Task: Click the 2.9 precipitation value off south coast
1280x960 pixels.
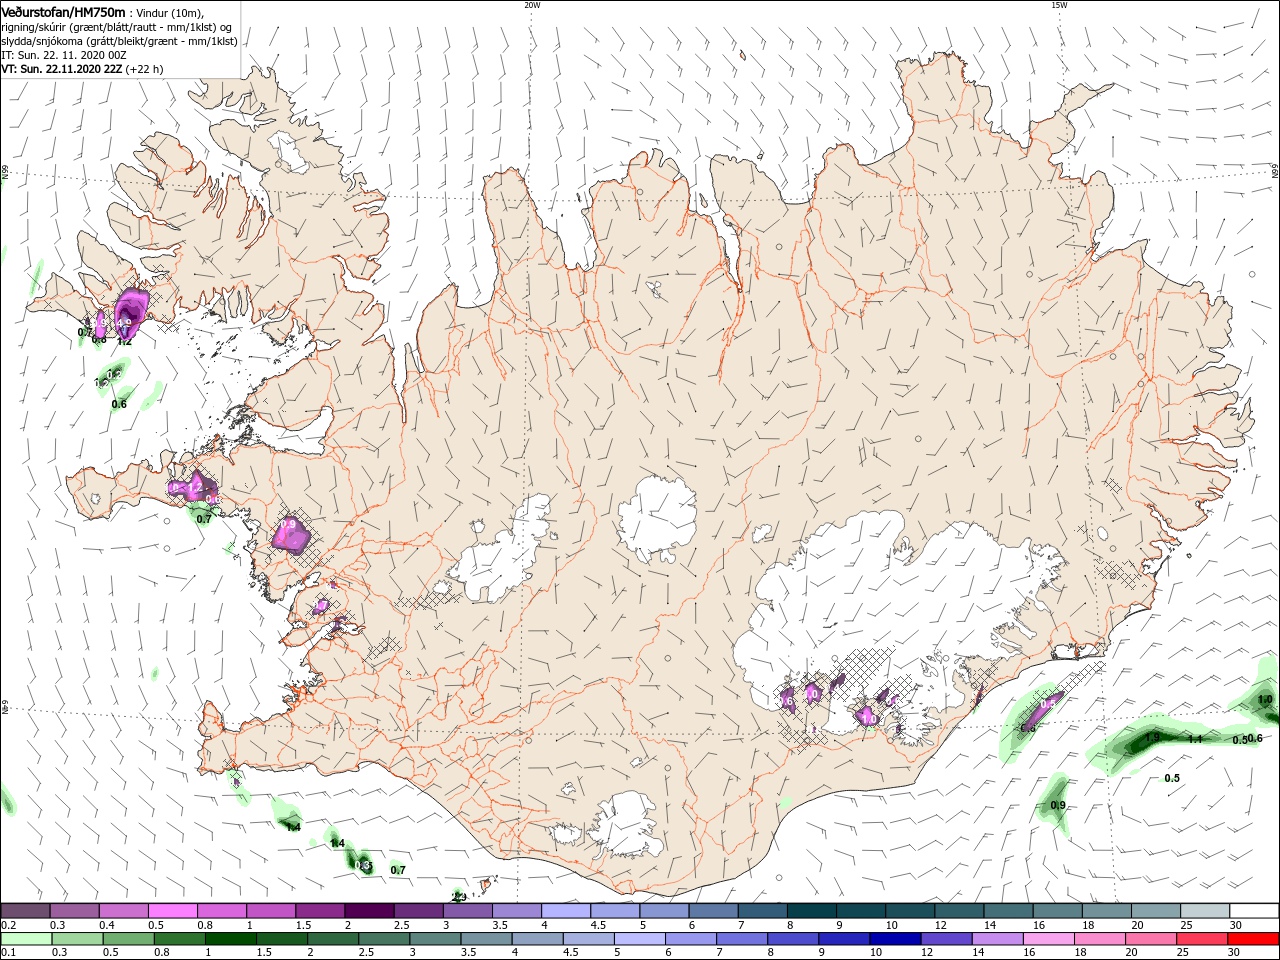Action: (x=460, y=896)
